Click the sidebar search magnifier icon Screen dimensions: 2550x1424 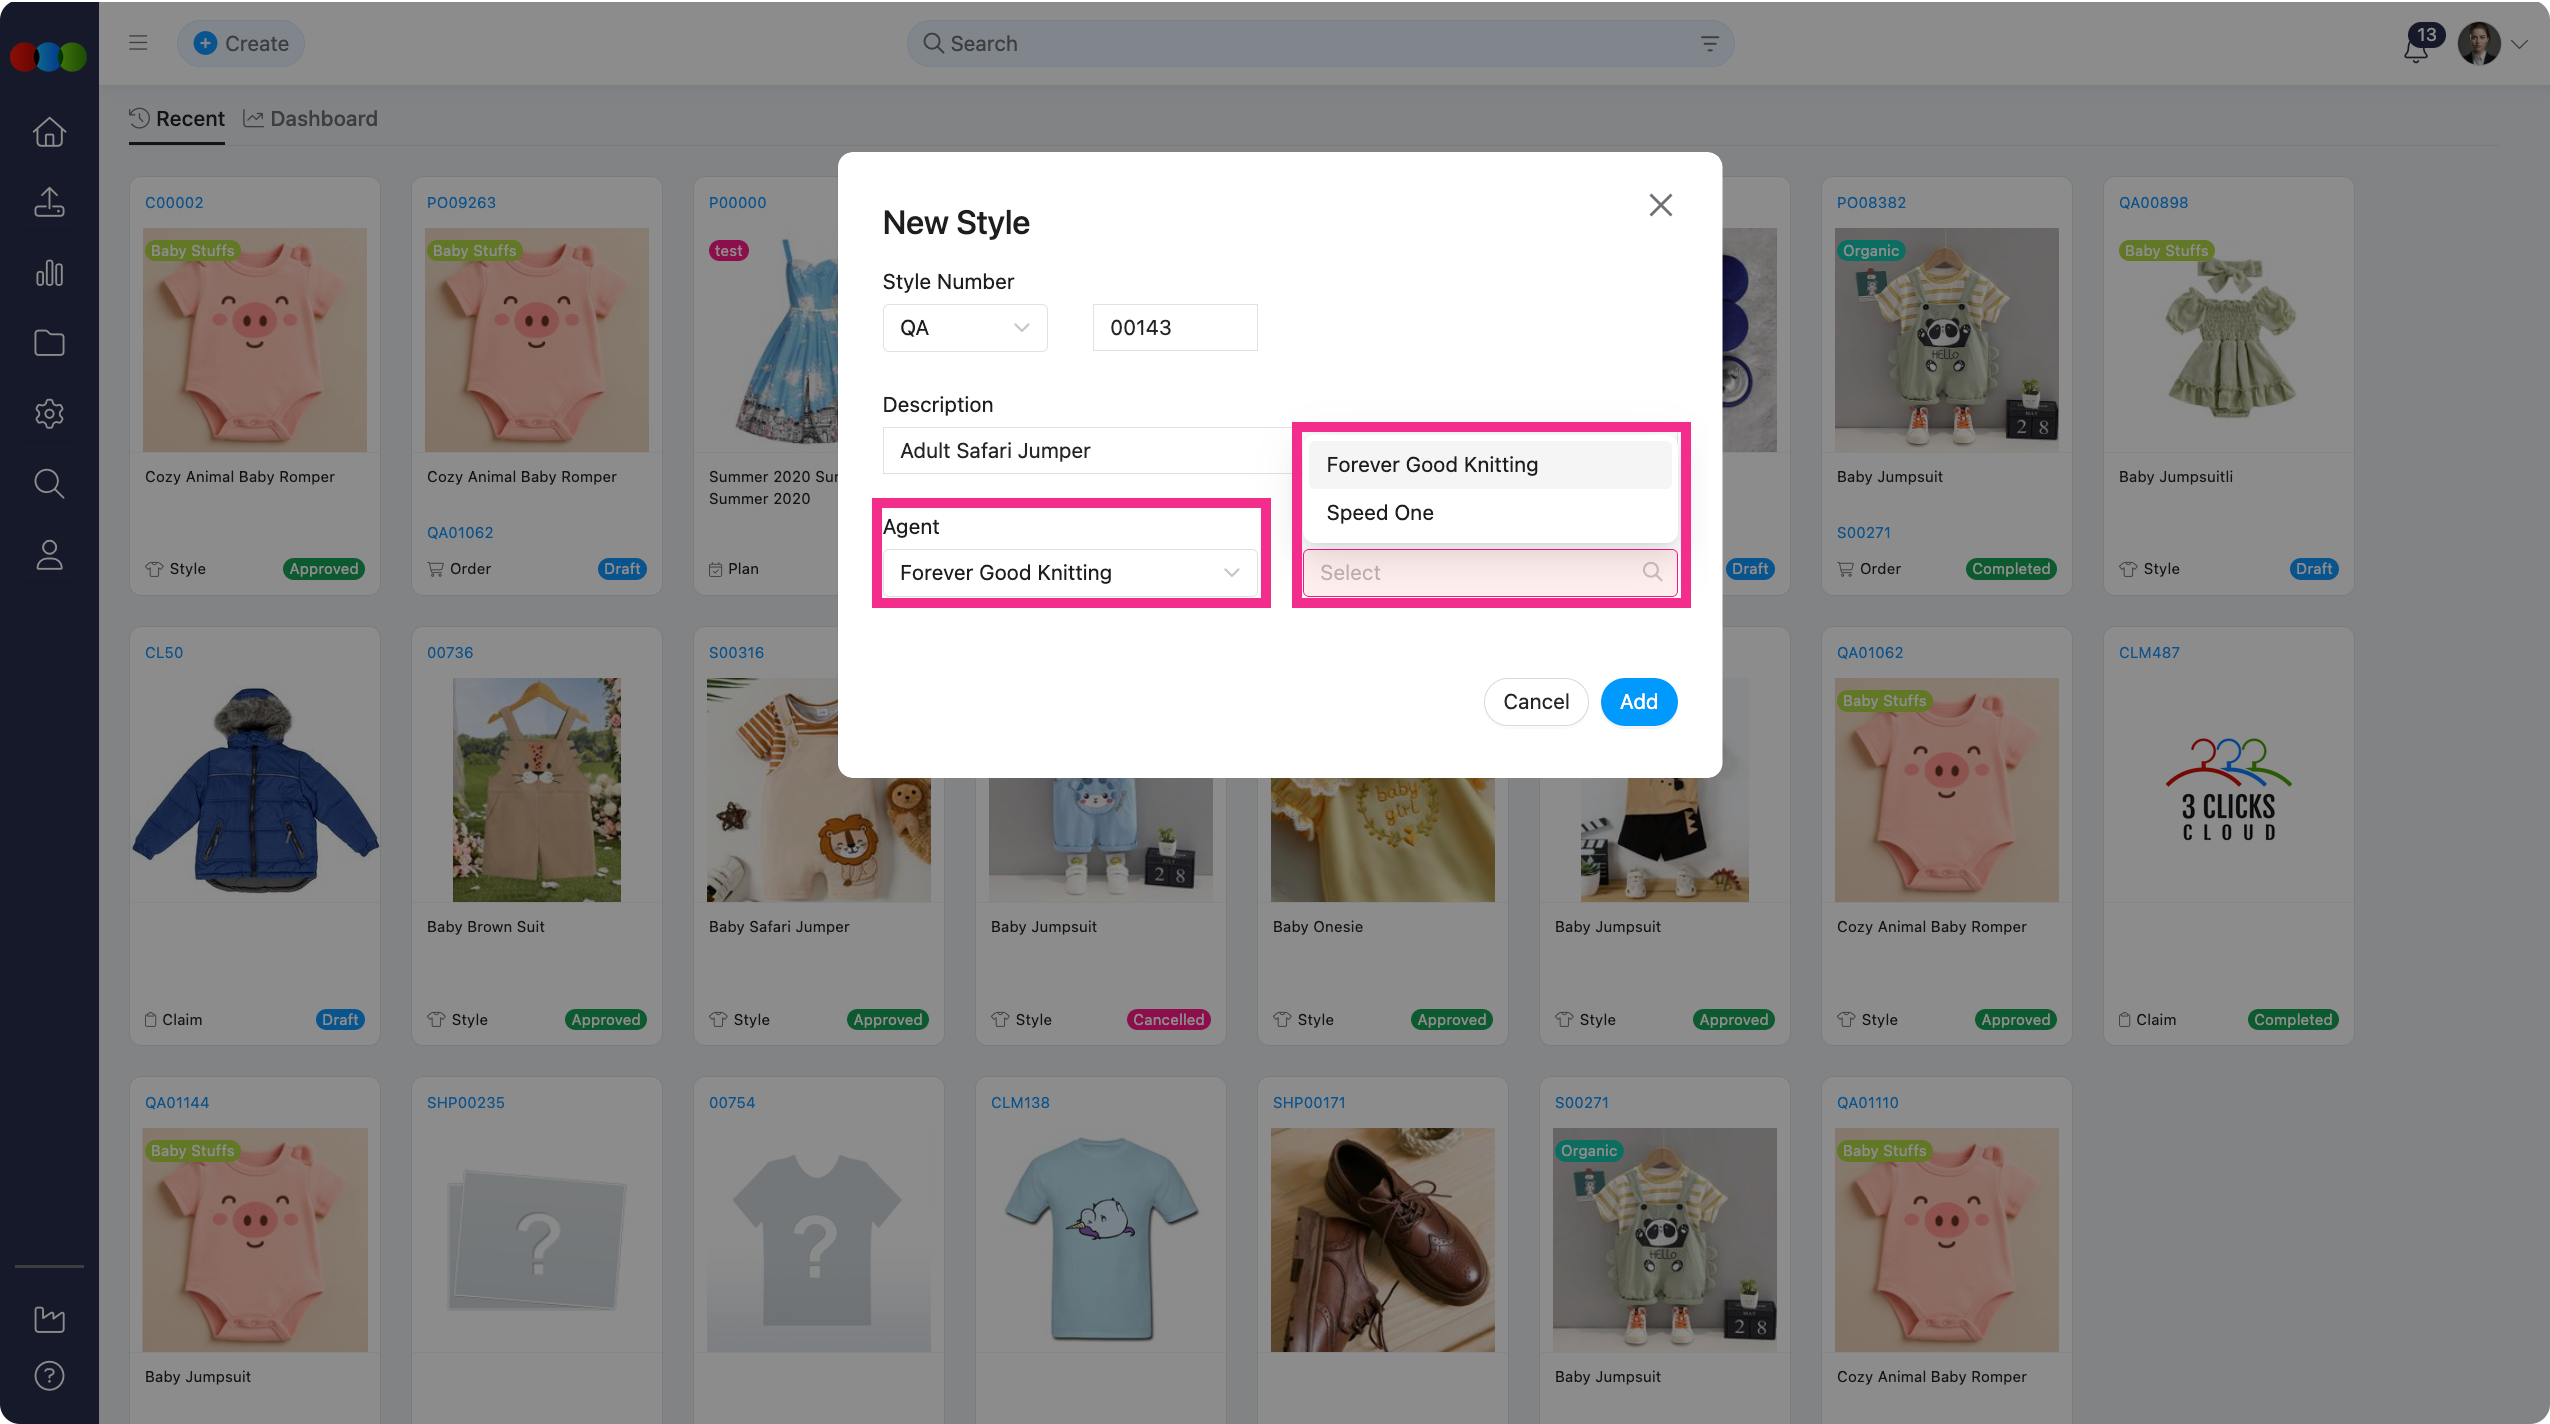point(49,484)
